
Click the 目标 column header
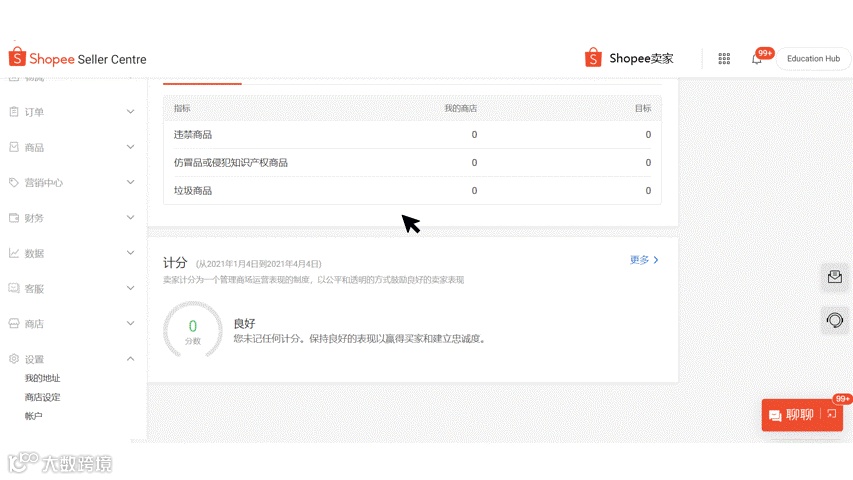643,108
